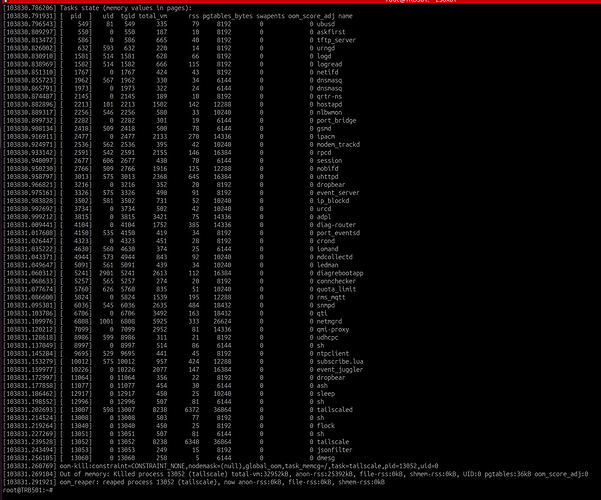Select the 'tgid' column header

[x=128, y=16]
